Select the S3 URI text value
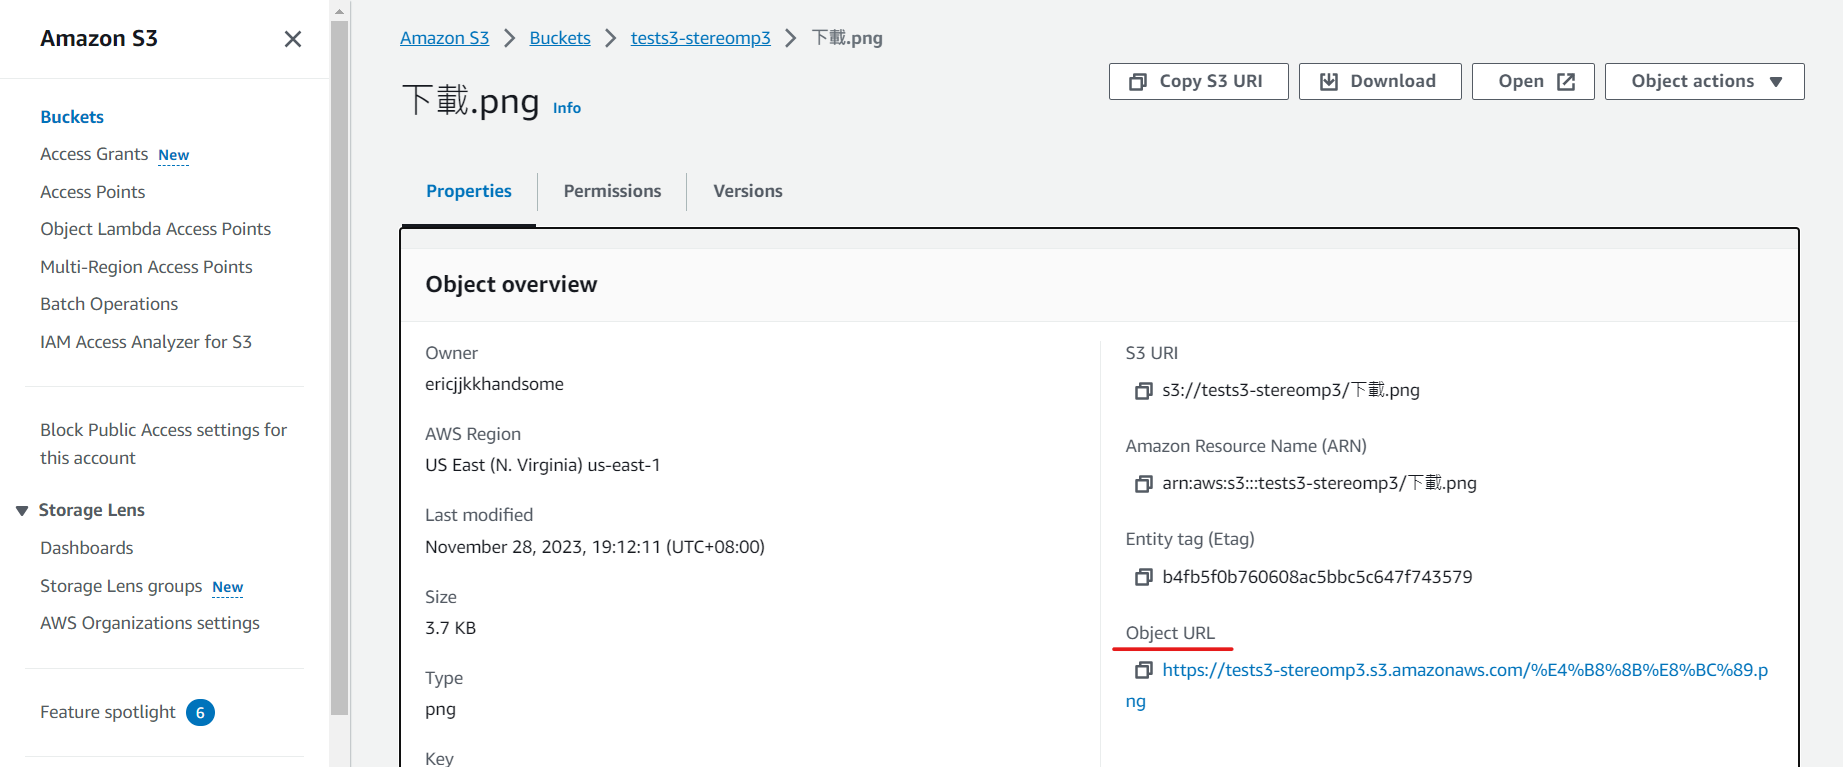The height and width of the screenshot is (767, 1843). coord(1291,390)
